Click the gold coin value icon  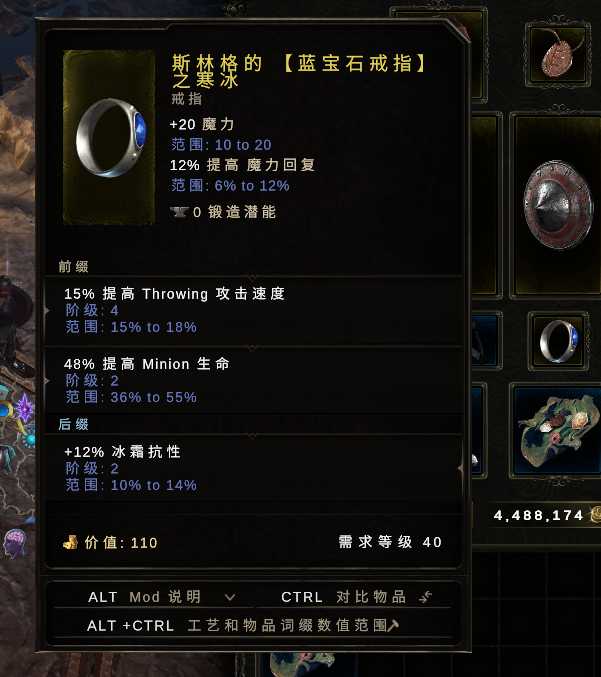pos(70,542)
